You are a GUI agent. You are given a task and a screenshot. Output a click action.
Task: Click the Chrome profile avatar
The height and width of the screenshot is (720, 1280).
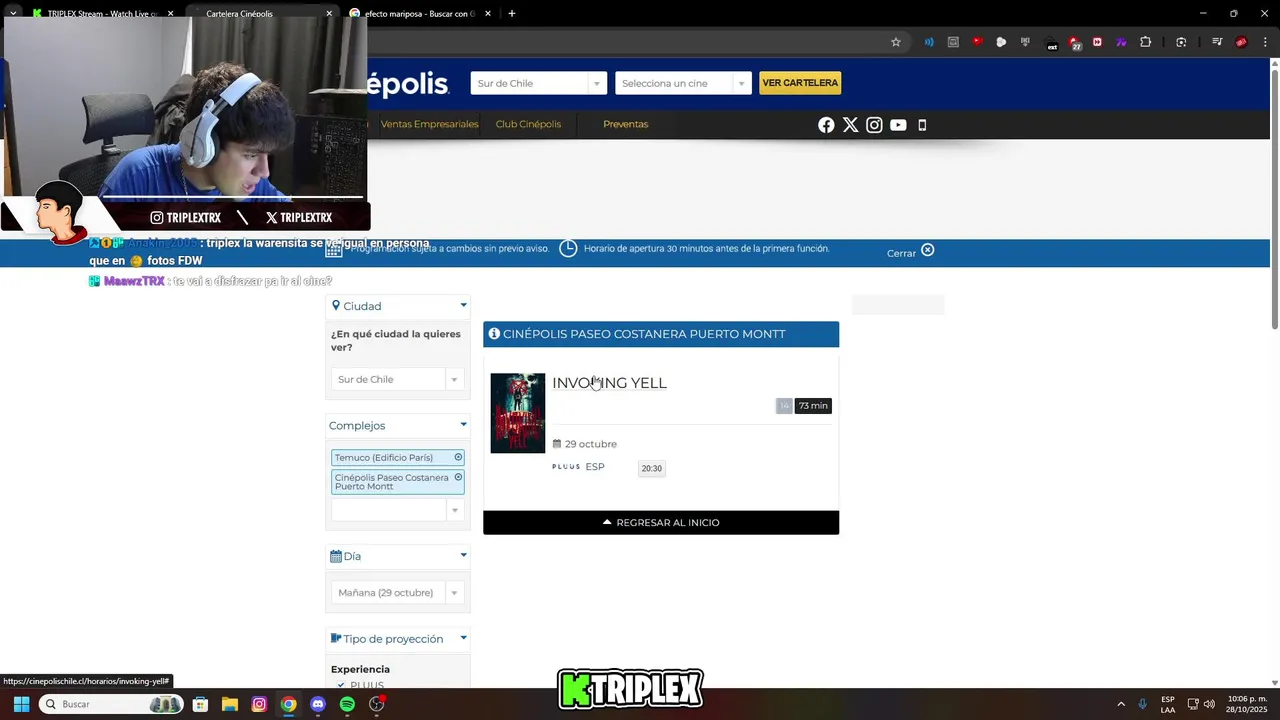tap(1241, 42)
